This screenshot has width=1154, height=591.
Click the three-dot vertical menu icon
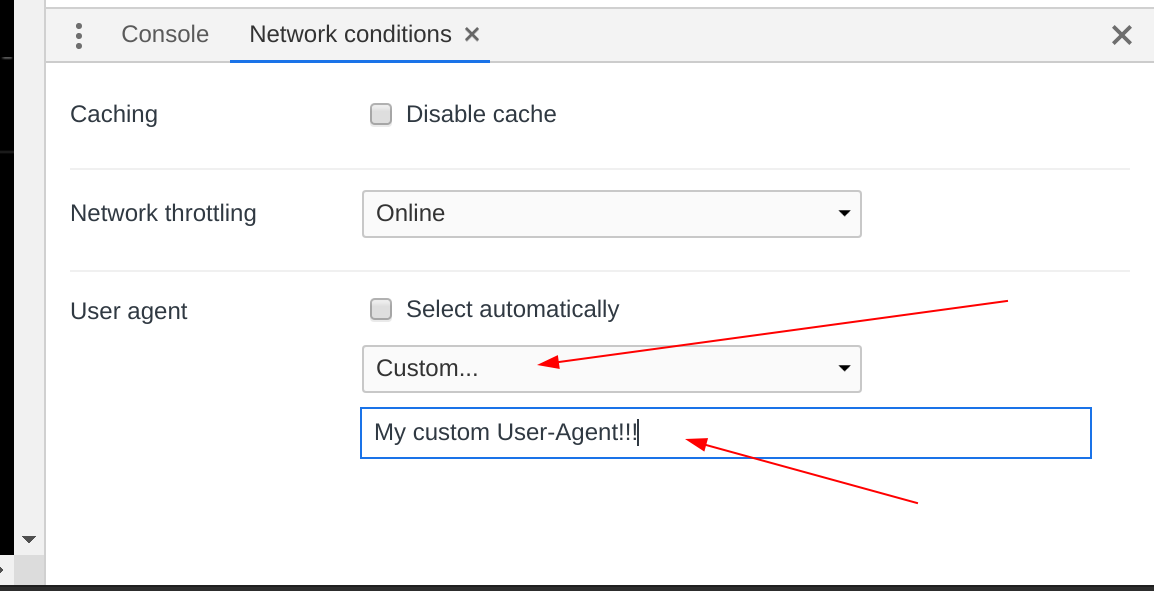click(x=78, y=34)
